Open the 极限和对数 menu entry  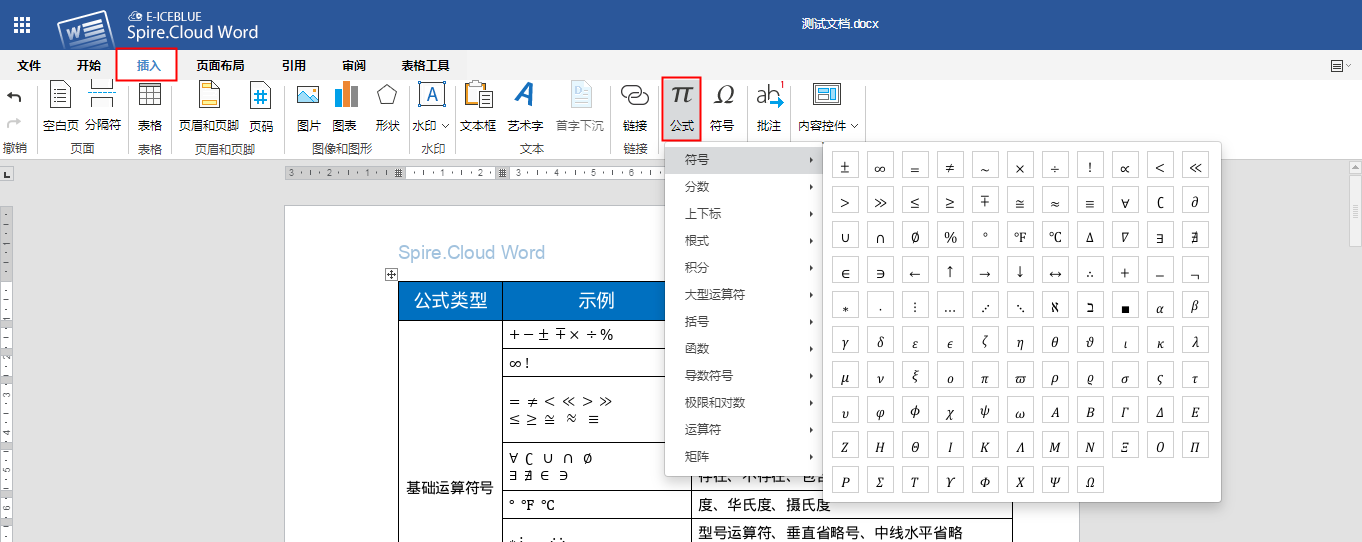point(744,403)
